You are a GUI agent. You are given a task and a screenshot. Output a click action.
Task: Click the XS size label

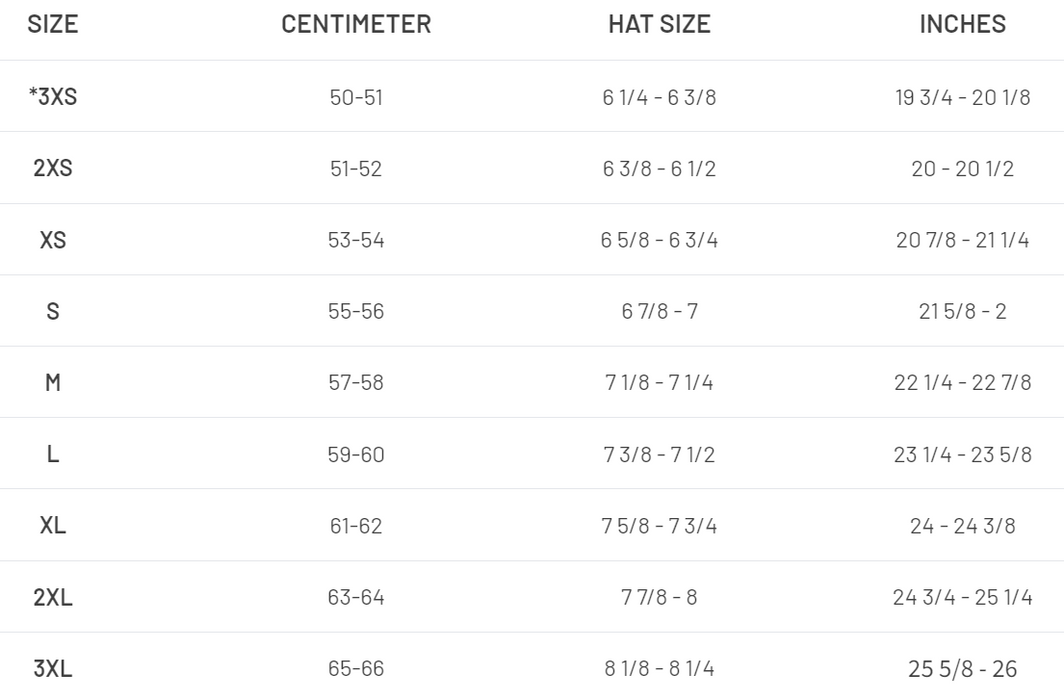coord(53,240)
